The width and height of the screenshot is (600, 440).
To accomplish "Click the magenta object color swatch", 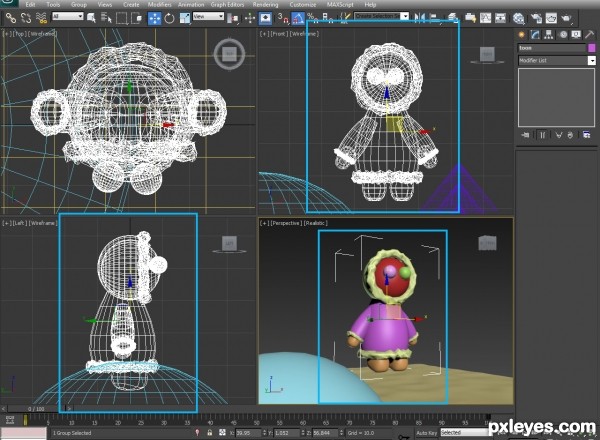I will coord(592,48).
